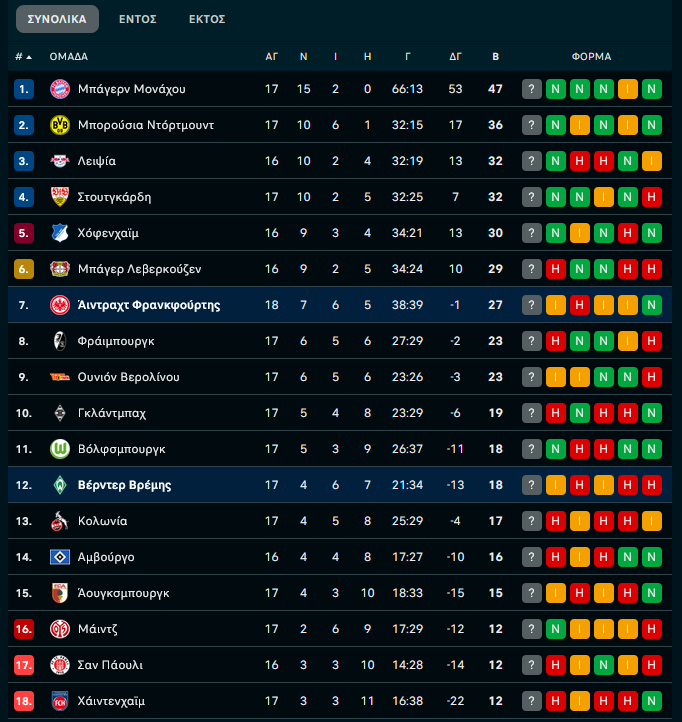Click the Union Berlin team logo
The image size is (682, 722).
point(59,377)
